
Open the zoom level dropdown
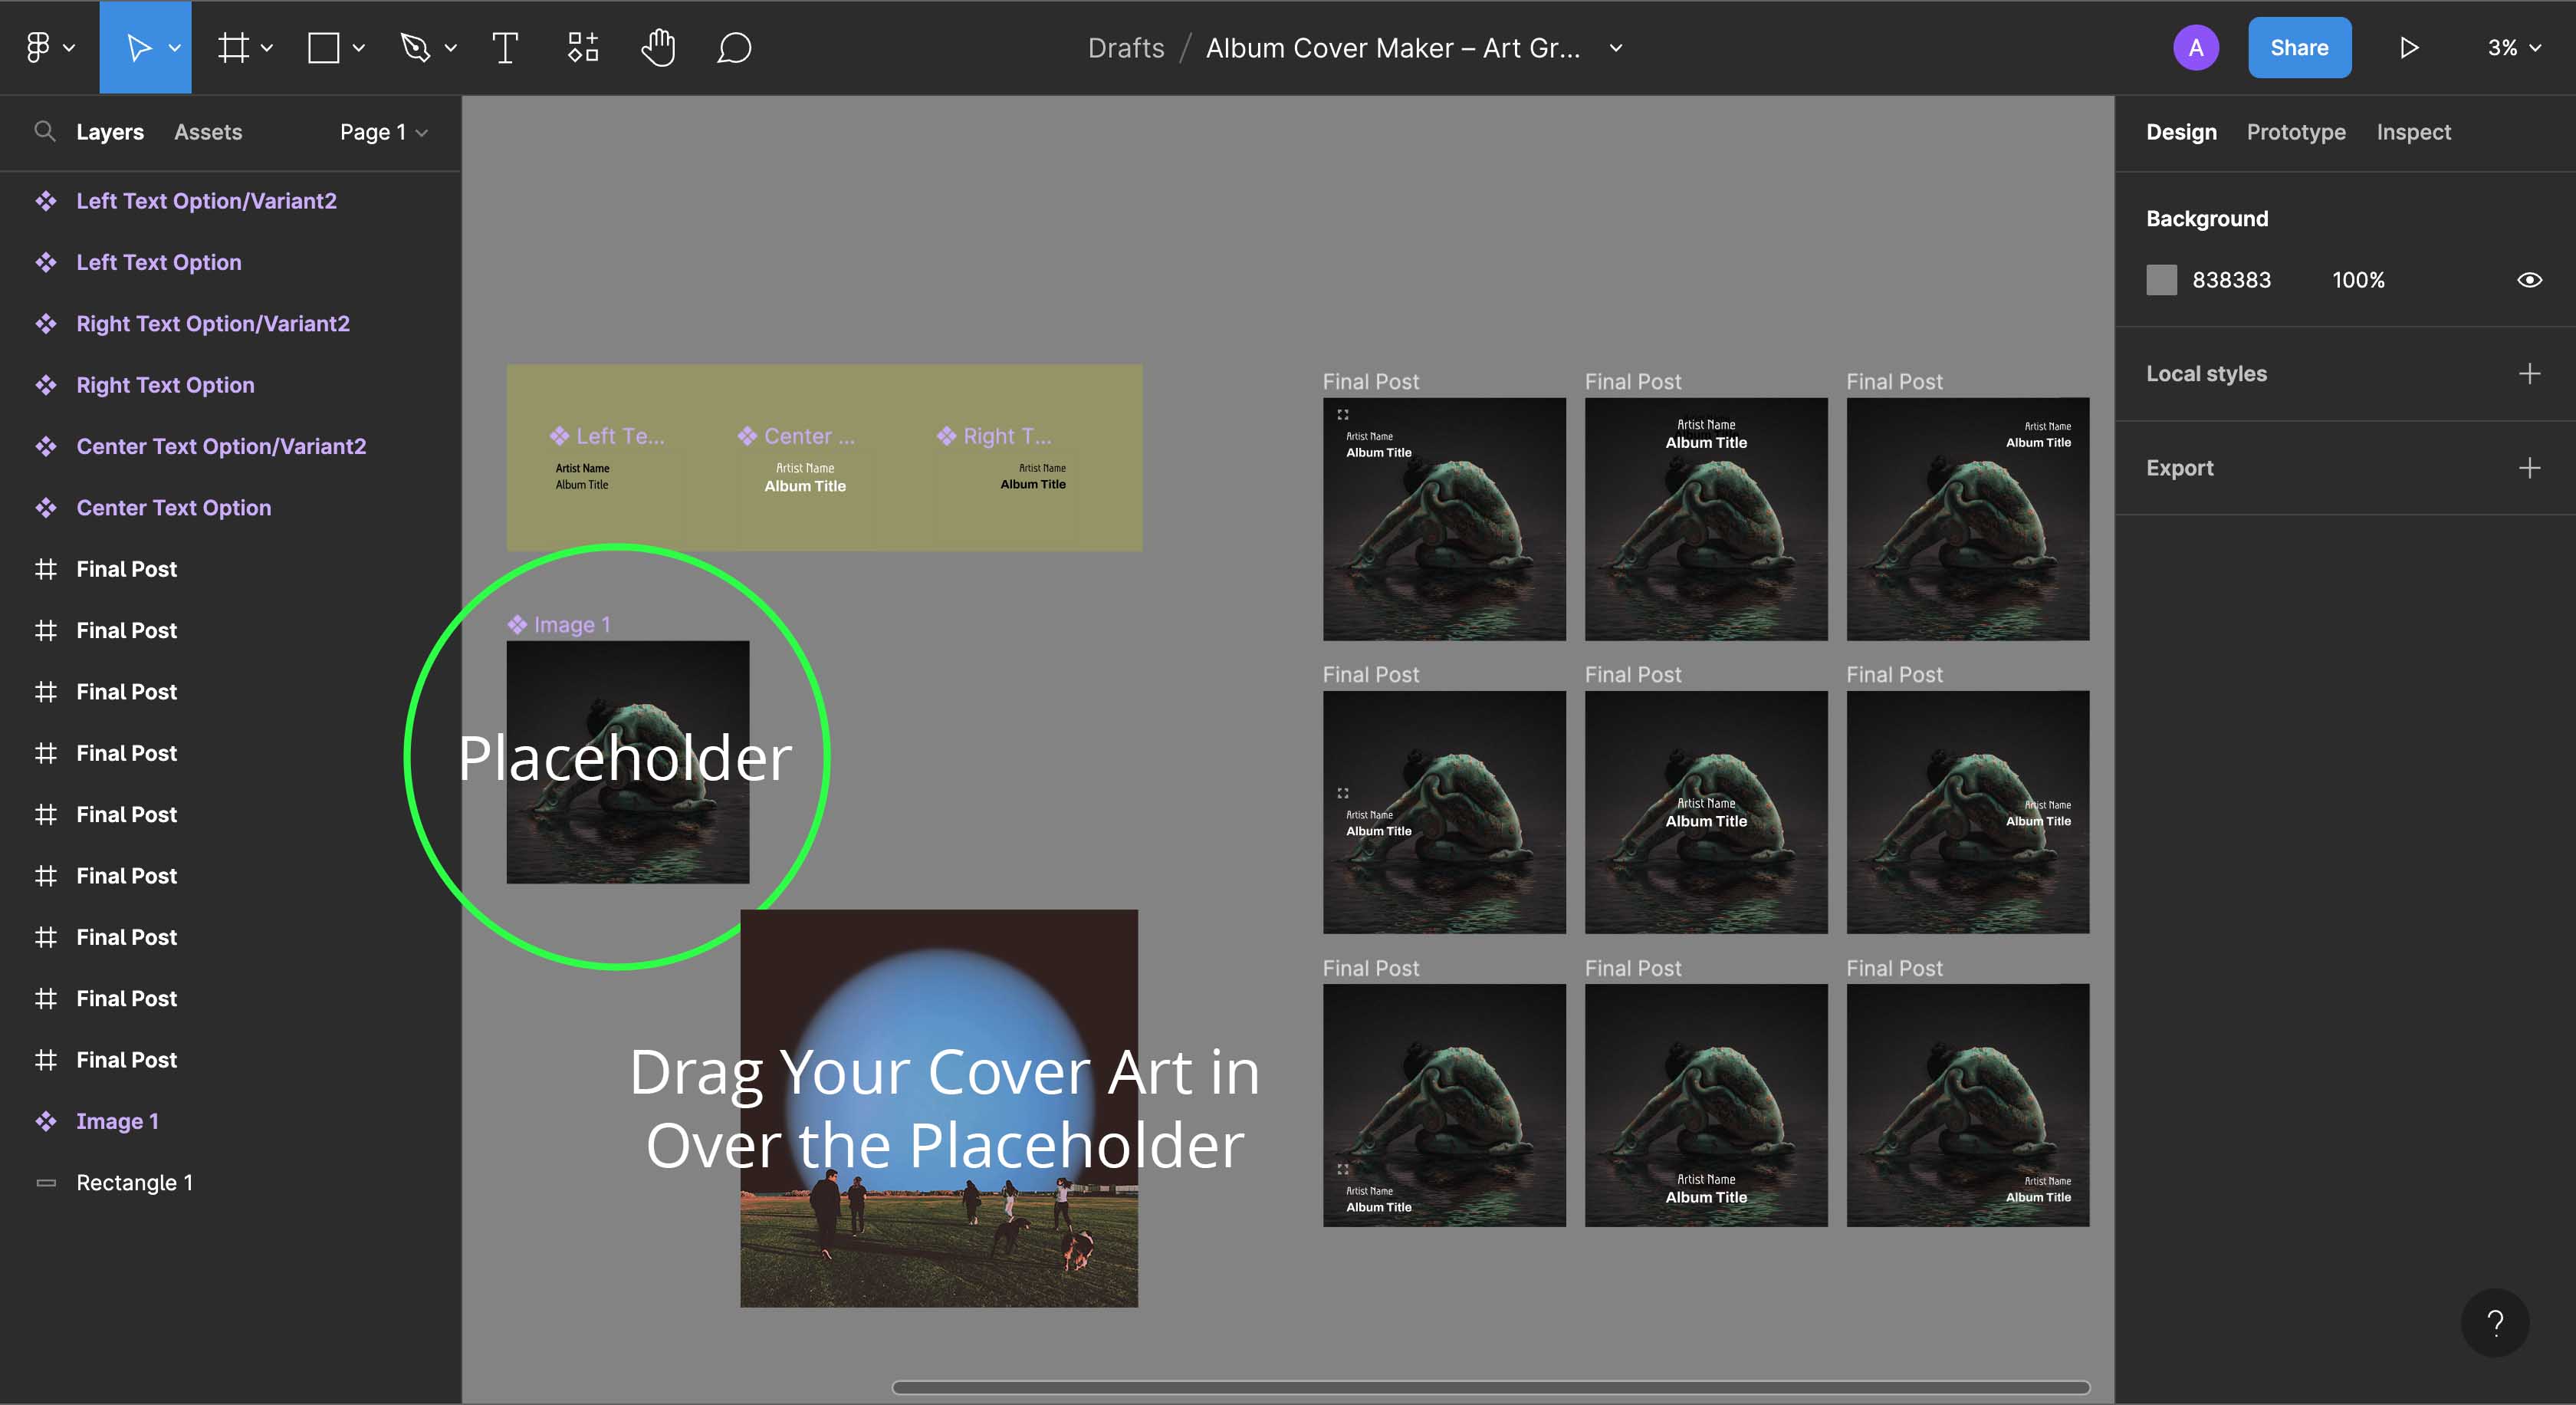(2513, 48)
